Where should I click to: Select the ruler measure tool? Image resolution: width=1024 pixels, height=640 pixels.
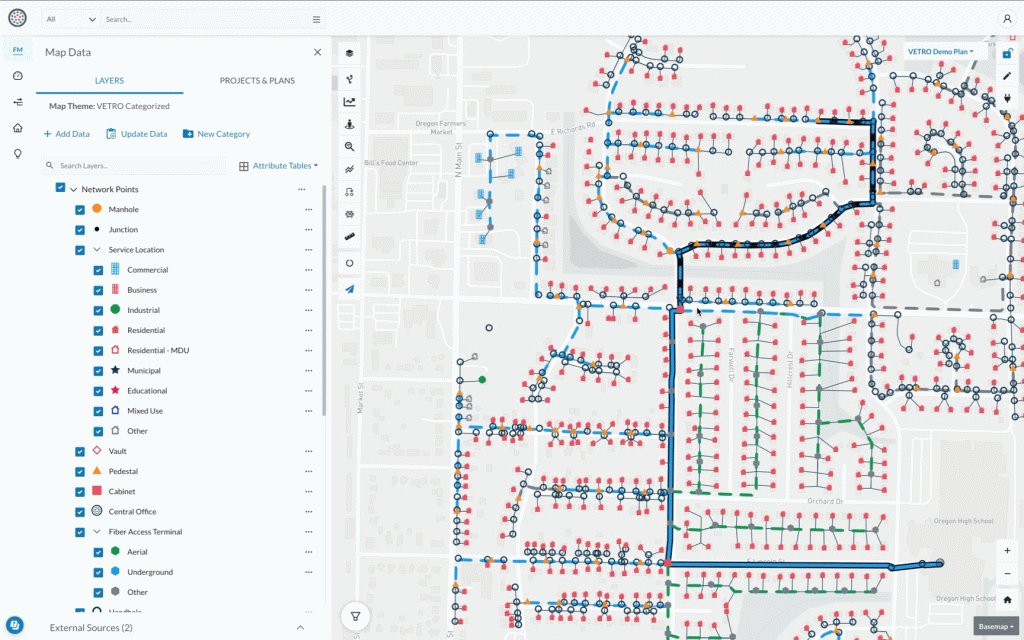(x=349, y=236)
